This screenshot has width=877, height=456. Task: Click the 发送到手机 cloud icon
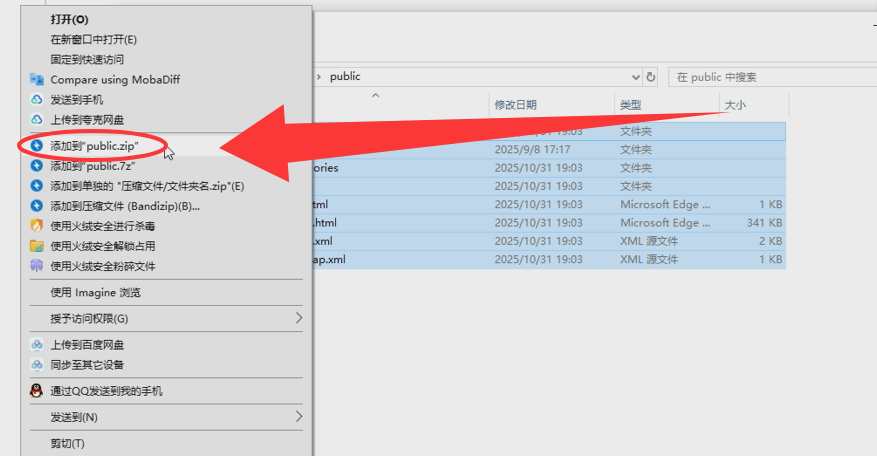[x=37, y=100]
